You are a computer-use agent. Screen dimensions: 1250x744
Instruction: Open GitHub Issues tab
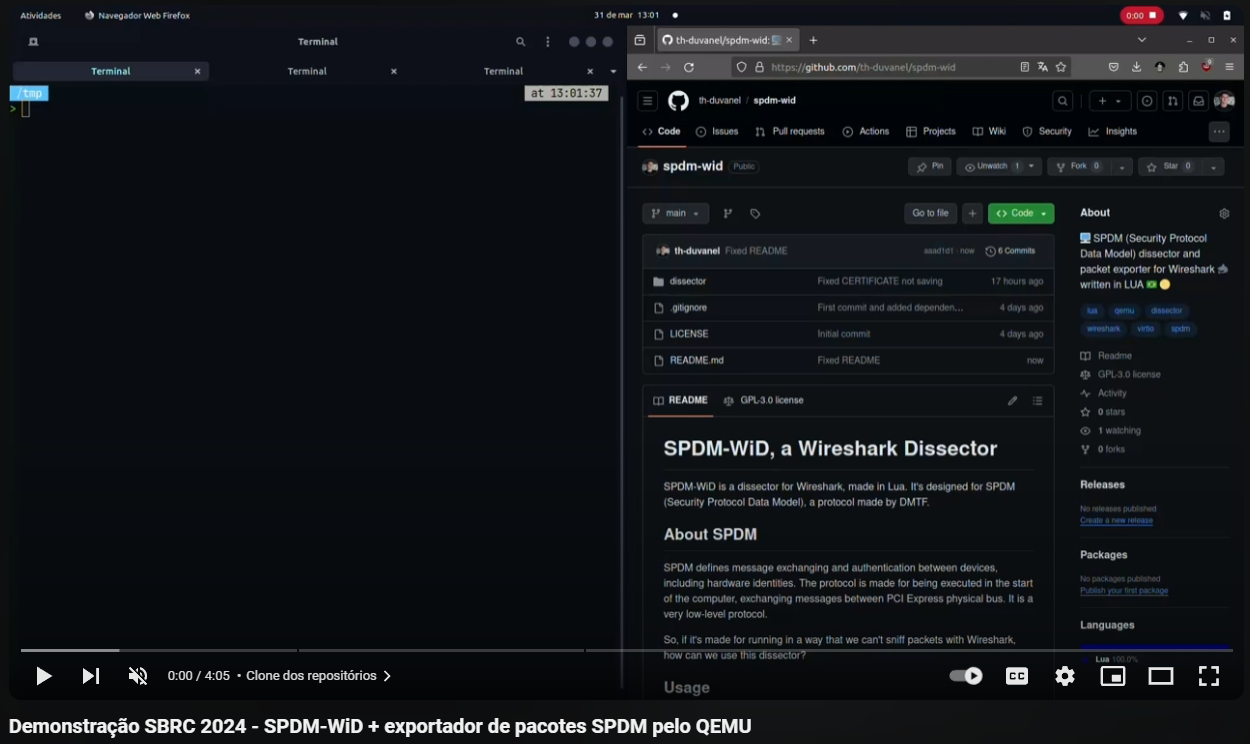tap(717, 131)
